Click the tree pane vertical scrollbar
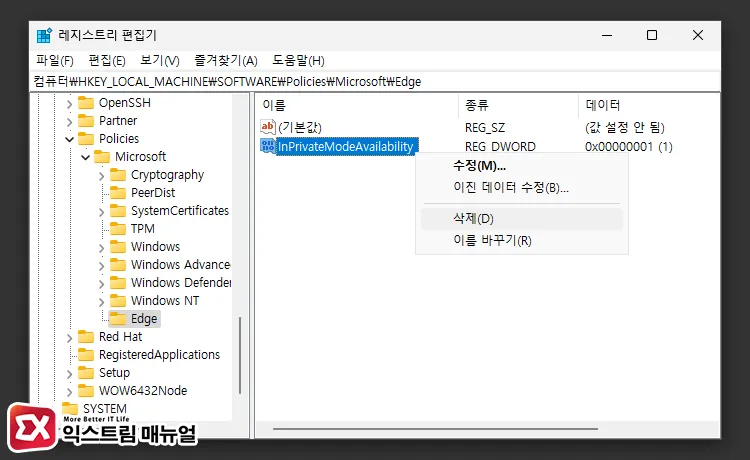This screenshot has height=460, width=750. tap(240, 355)
